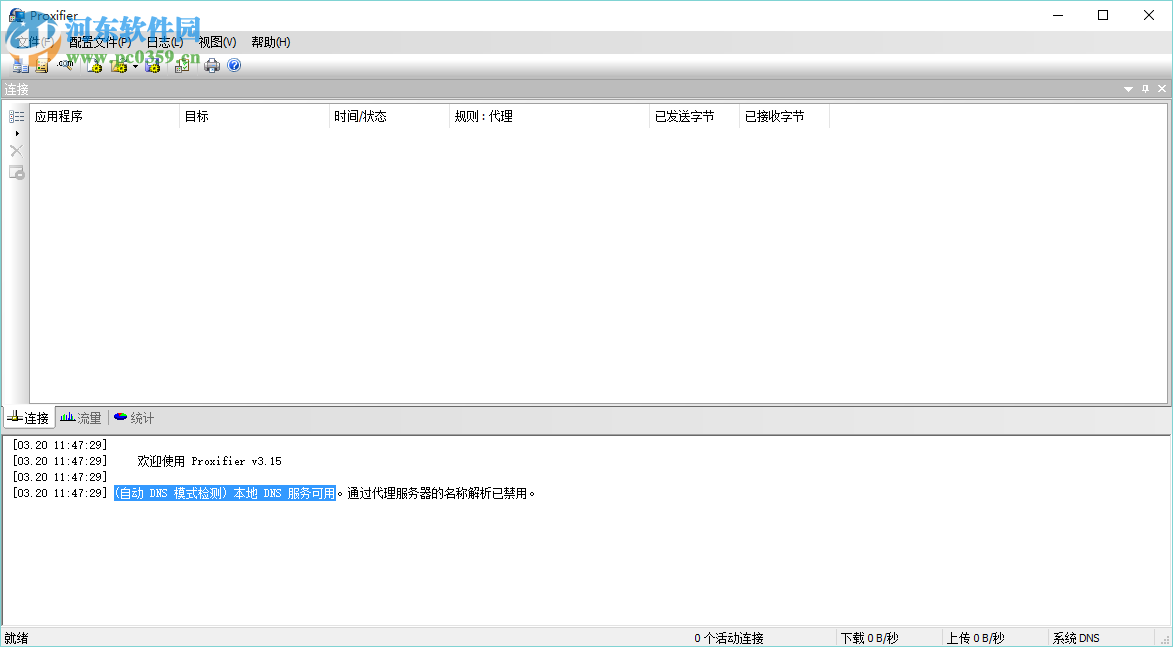Open the 连接 panel options dropdown
The height and width of the screenshot is (647, 1173).
[1126, 88]
